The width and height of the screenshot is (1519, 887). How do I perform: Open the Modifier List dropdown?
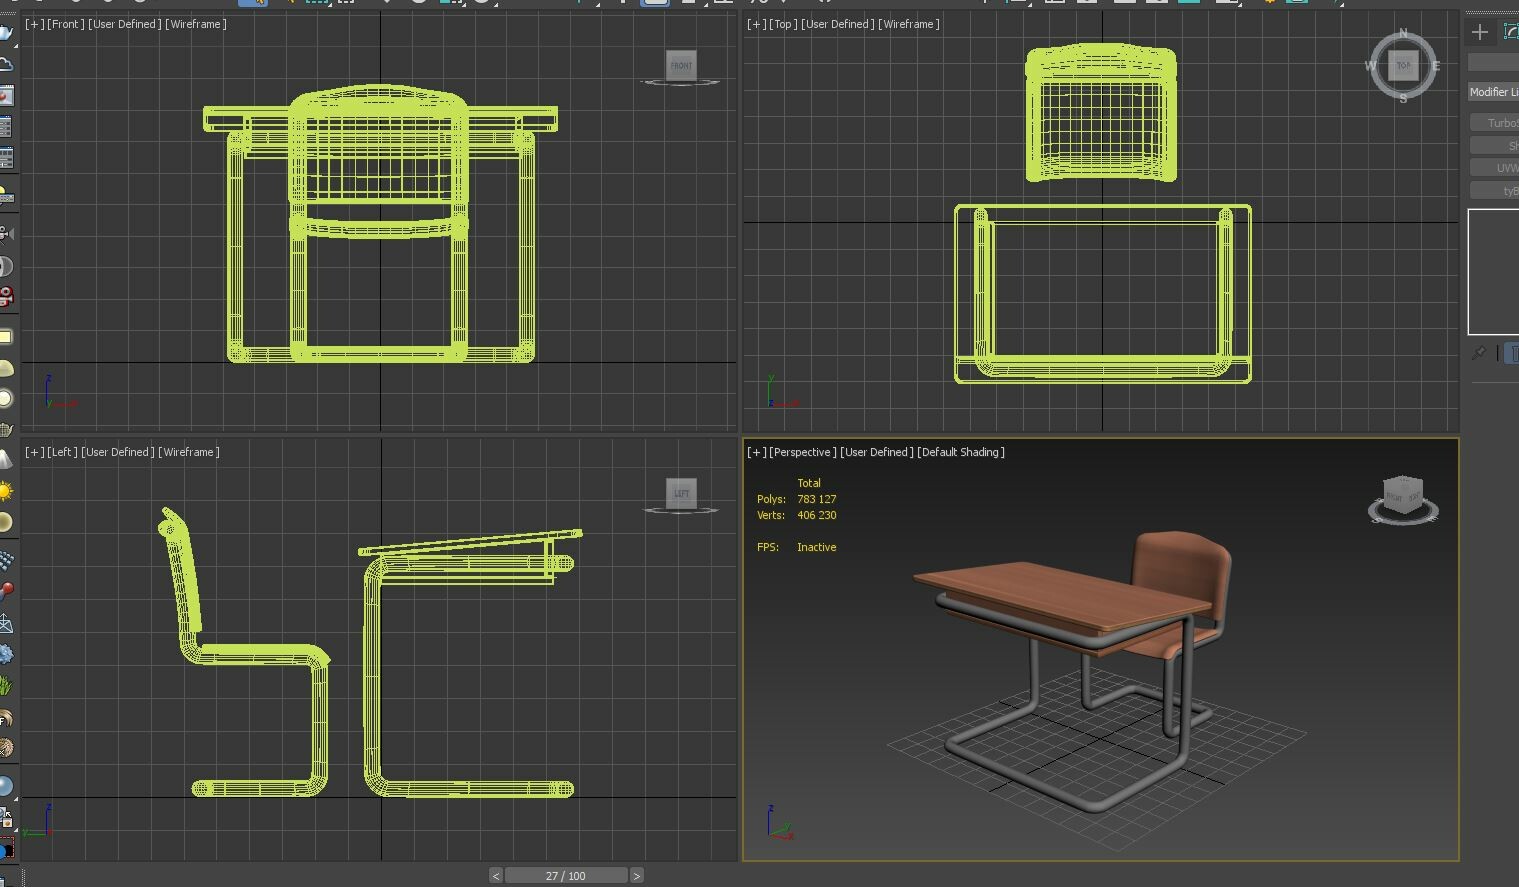coord(1493,92)
